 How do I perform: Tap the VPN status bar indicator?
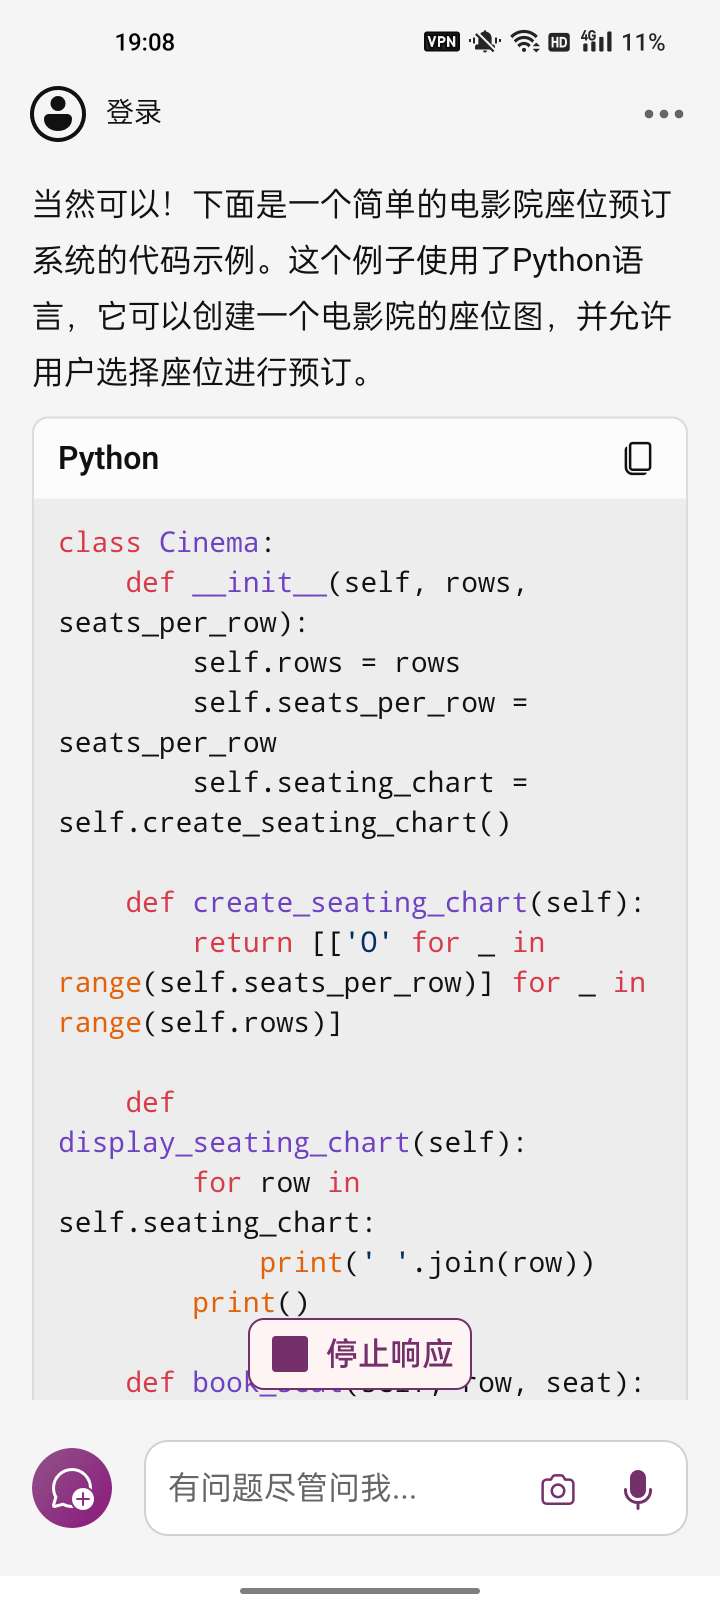[x=441, y=42]
